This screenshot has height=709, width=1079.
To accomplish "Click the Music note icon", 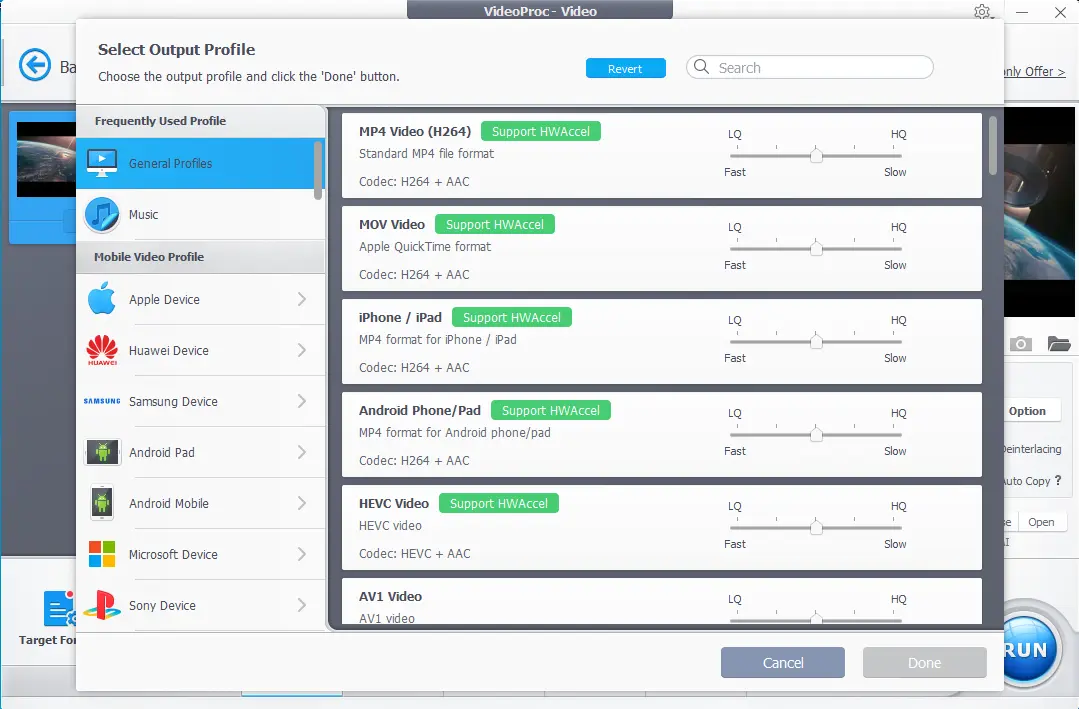I will click(x=102, y=214).
